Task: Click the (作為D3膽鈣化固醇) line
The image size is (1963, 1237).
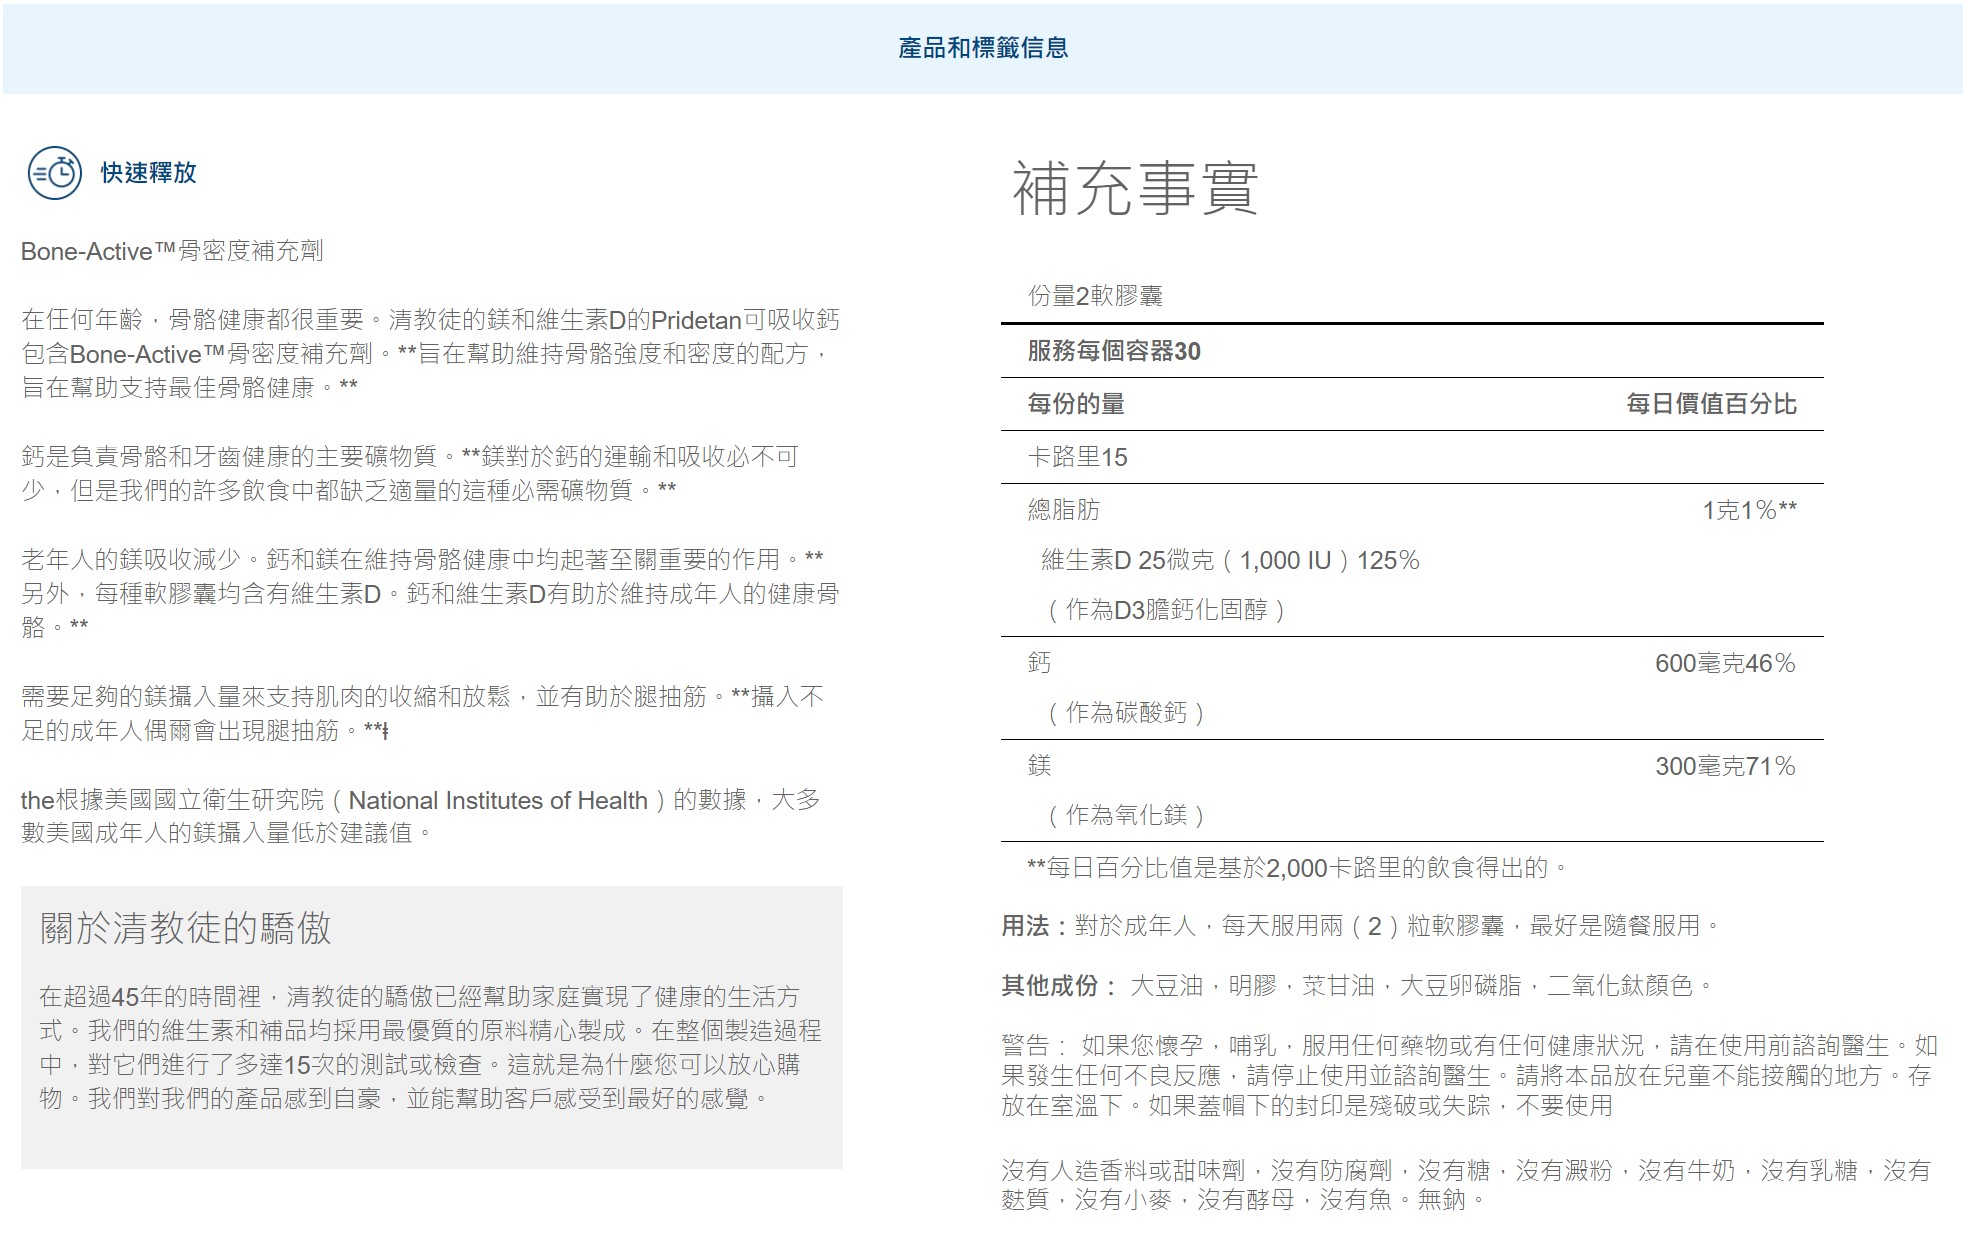Action: click(x=1166, y=610)
